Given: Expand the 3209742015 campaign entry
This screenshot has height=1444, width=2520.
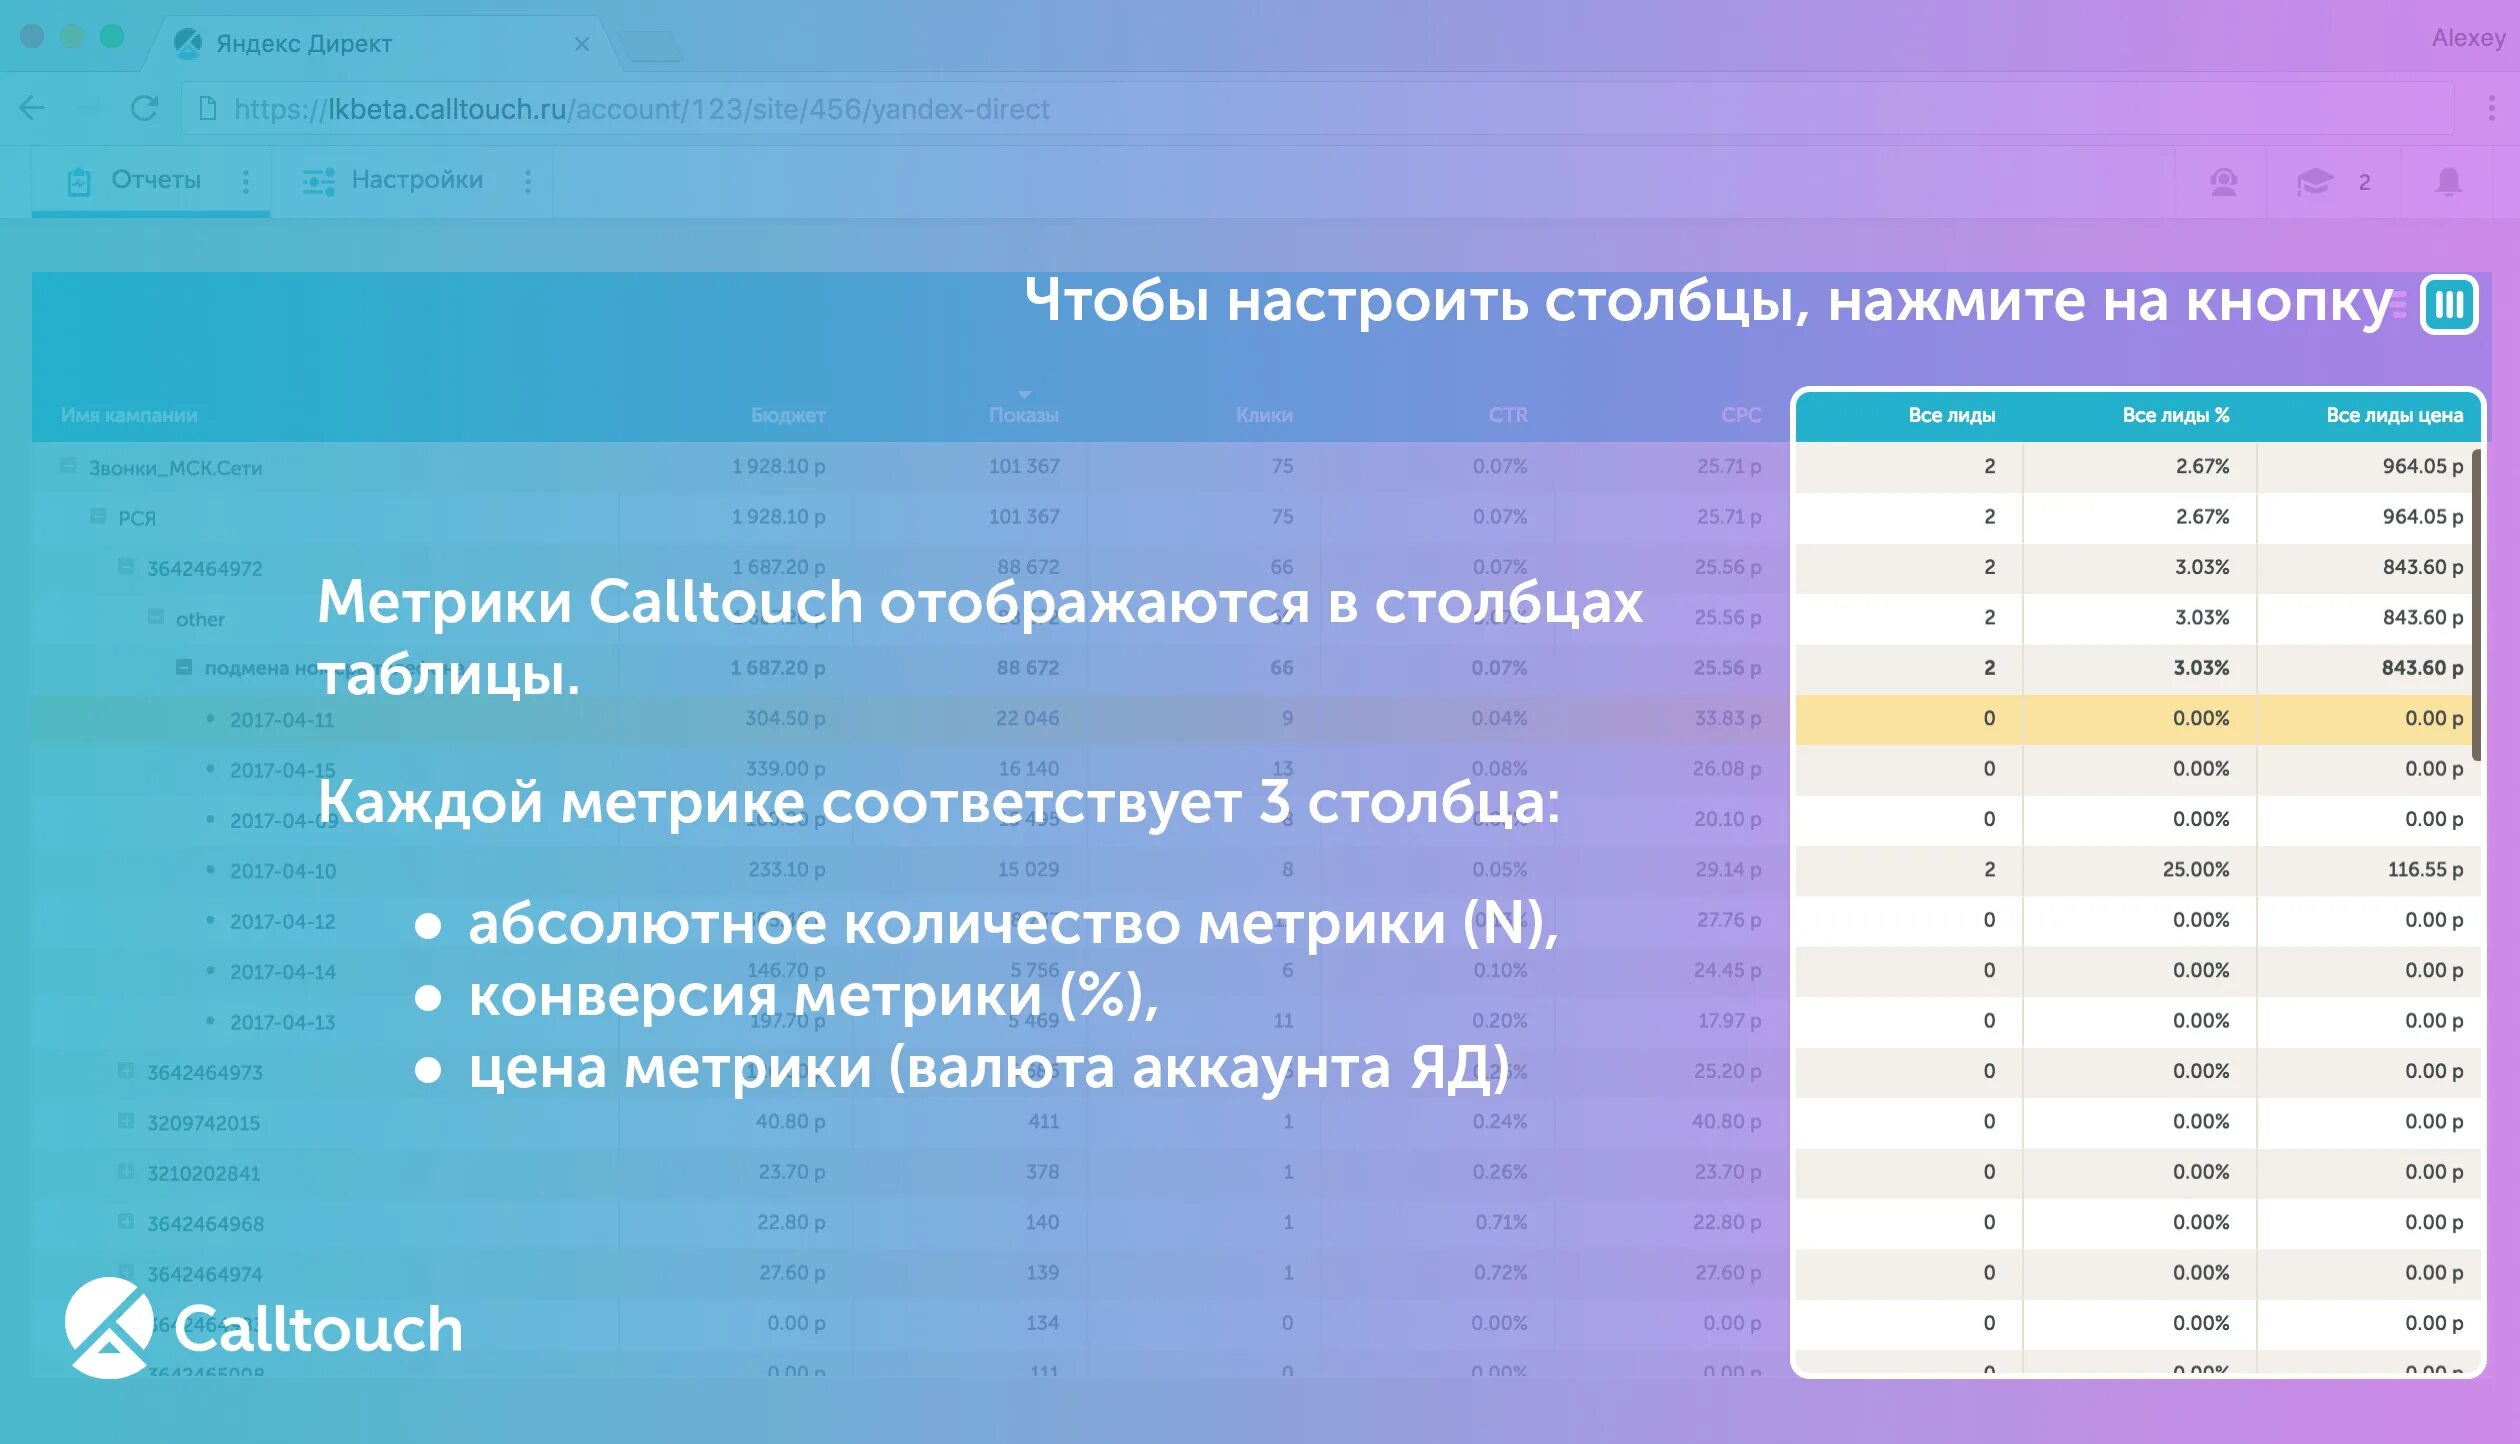Looking at the screenshot, I should [x=126, y=1122].
